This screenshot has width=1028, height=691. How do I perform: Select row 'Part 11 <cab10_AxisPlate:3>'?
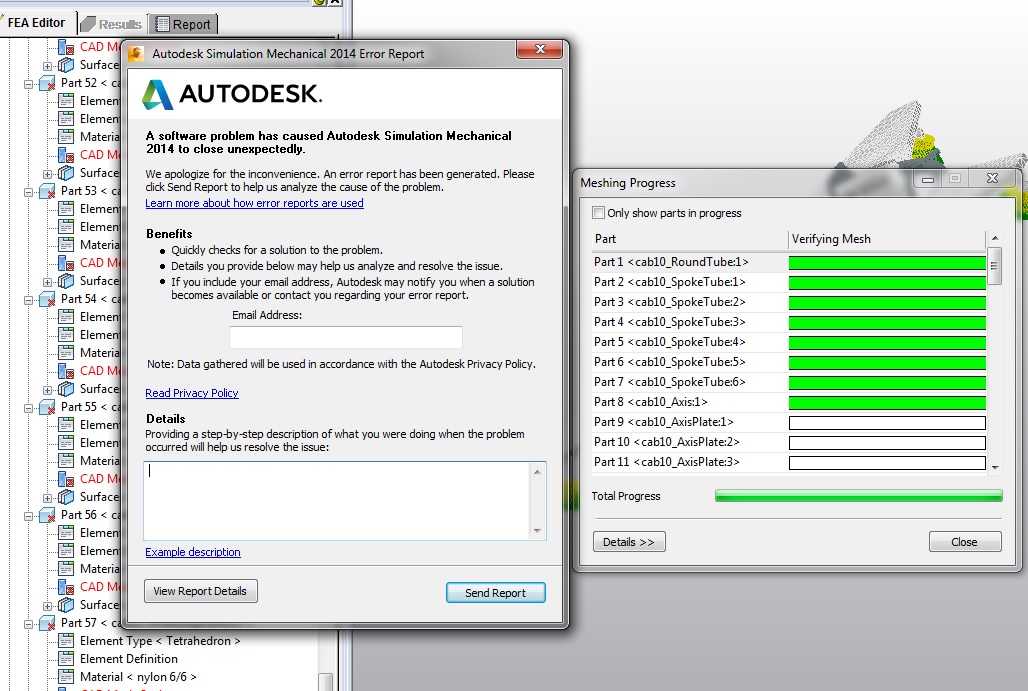pos(789,462)
